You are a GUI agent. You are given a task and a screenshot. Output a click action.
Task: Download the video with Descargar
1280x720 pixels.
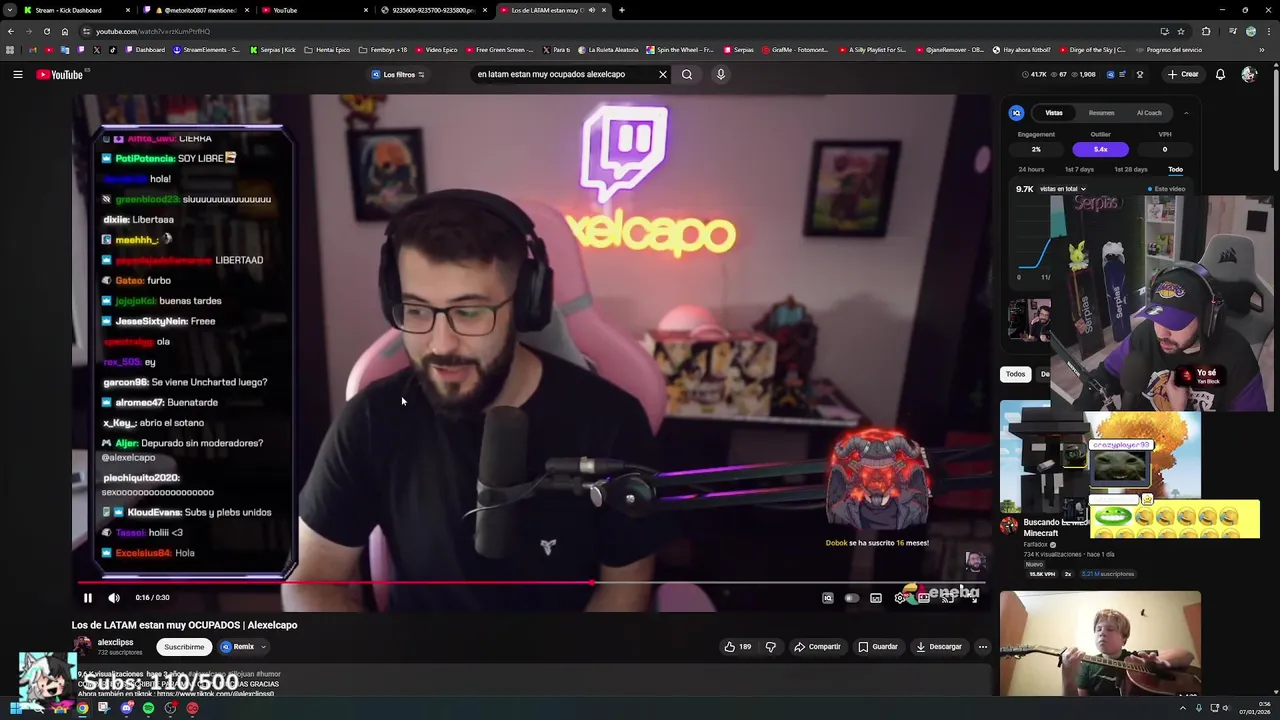(938, 647)
